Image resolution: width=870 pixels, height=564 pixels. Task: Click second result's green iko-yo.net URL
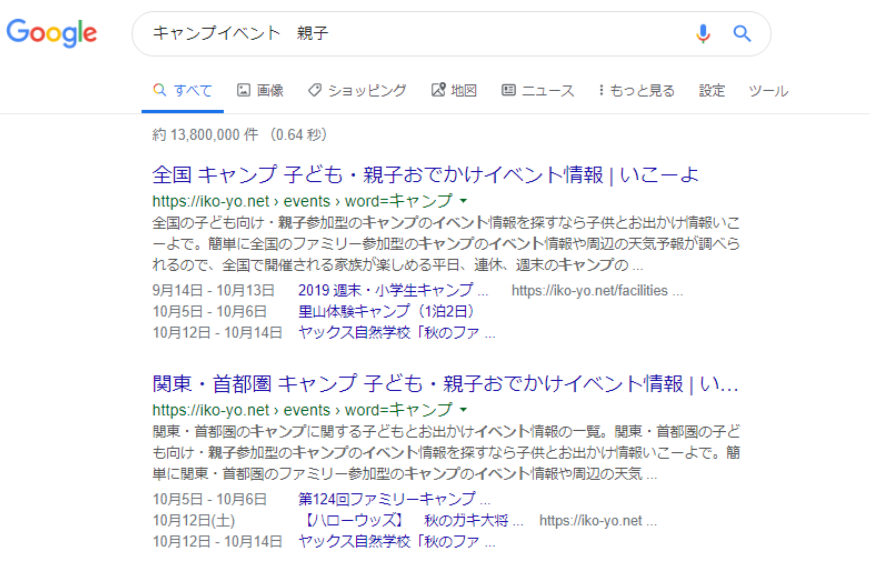click(302, 410)
